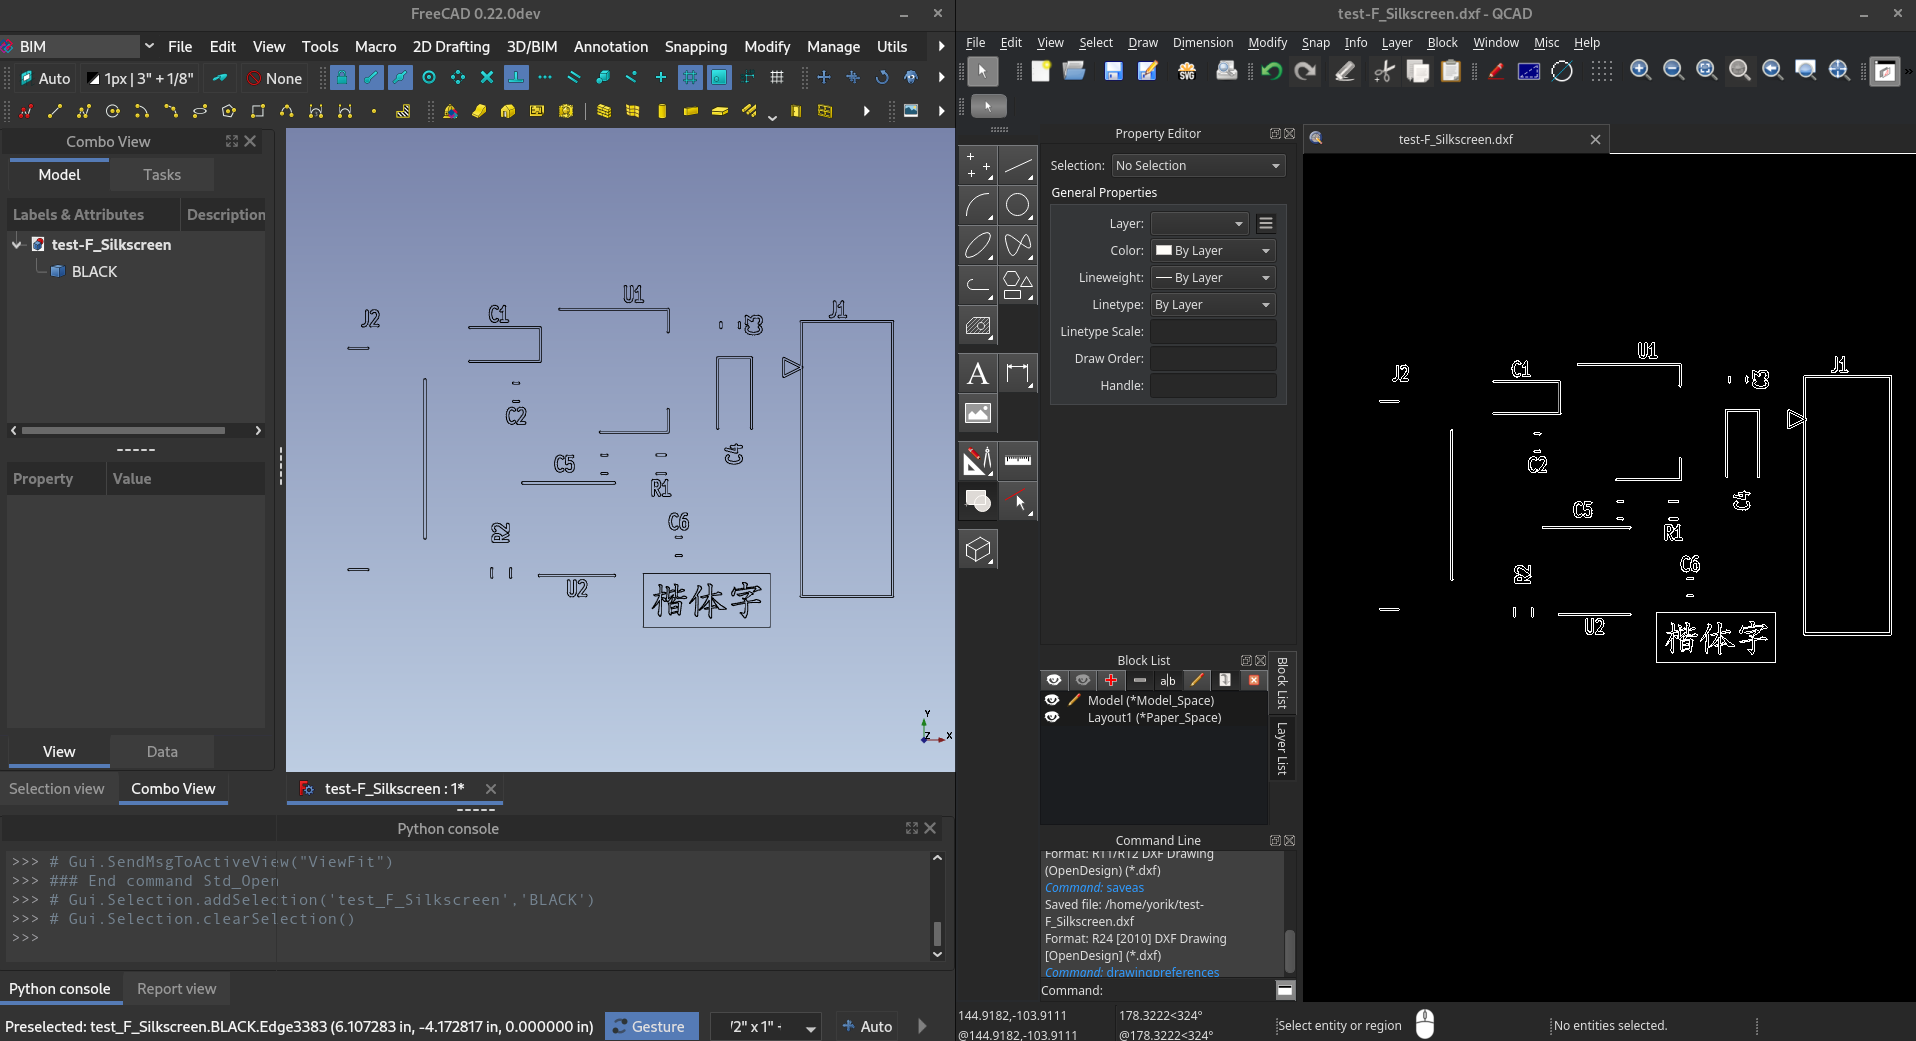
Task: Select QCAD's arrow selection pointer tool
Action: [983, 71]
